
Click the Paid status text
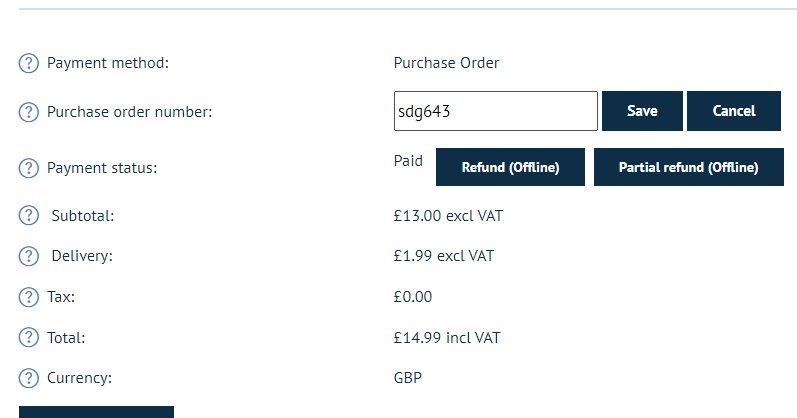408,161
